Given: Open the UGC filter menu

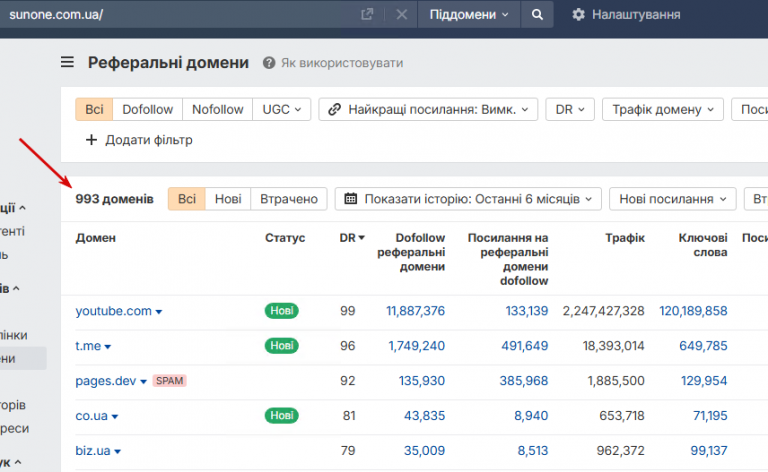Looking at the screenshot, I should (x=282, y=109).
